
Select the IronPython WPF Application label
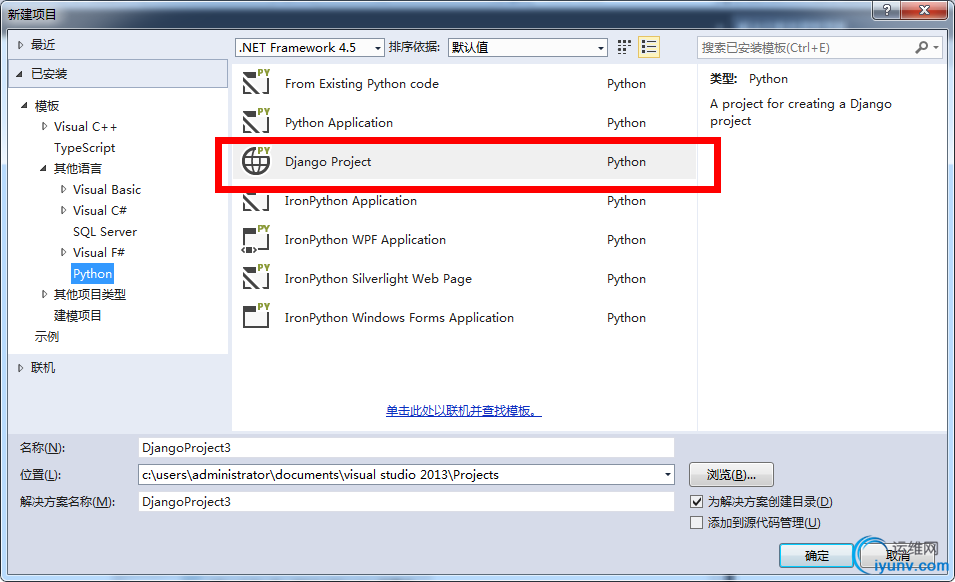(365, 239)
